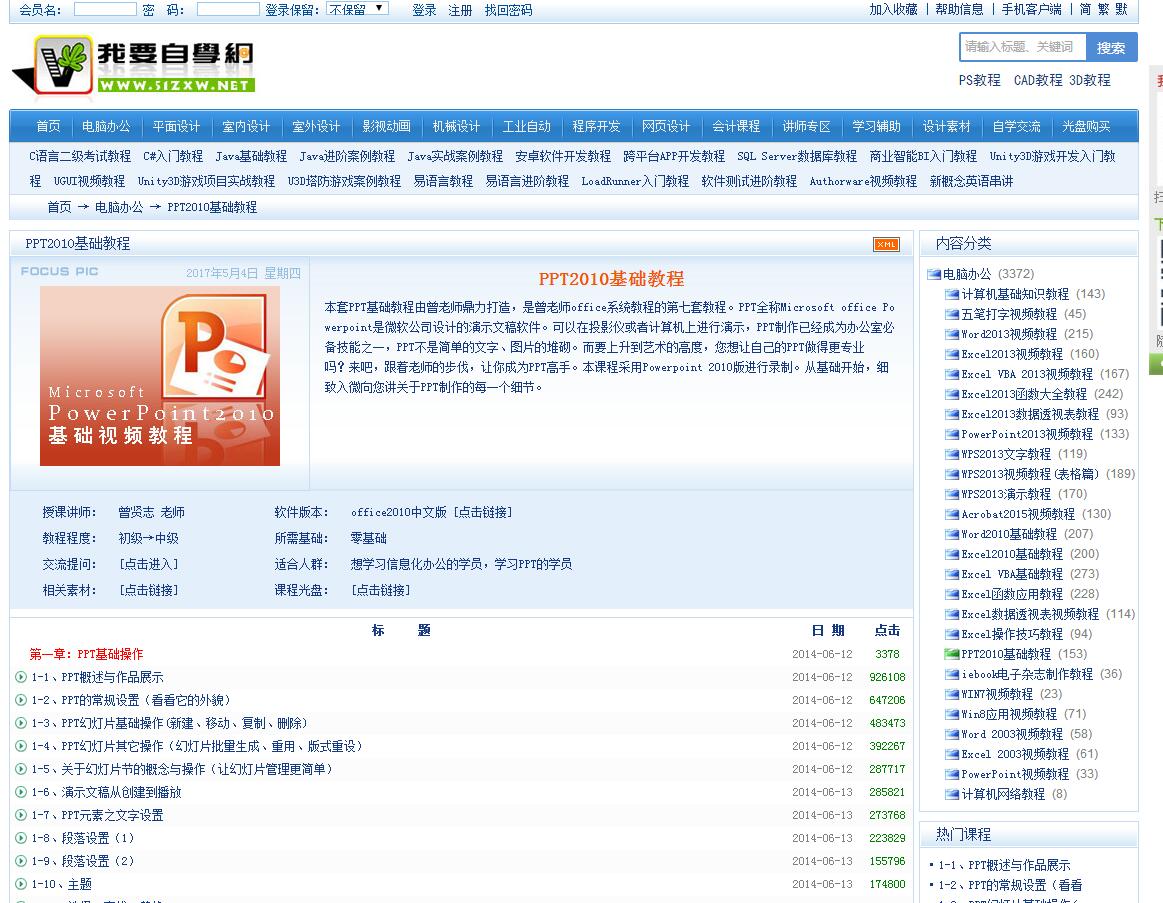The image size is (1163, 903).
Task: Click the 密码 password field
Action: click(x=228, y=9)
